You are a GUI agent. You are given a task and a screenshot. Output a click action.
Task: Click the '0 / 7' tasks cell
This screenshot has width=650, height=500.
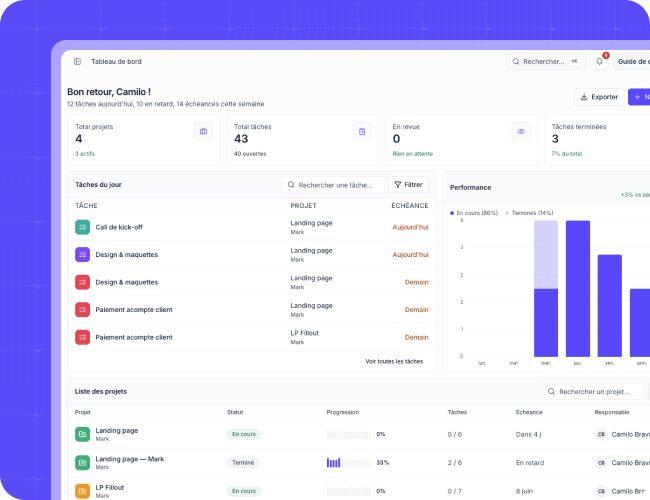point(455,491)
